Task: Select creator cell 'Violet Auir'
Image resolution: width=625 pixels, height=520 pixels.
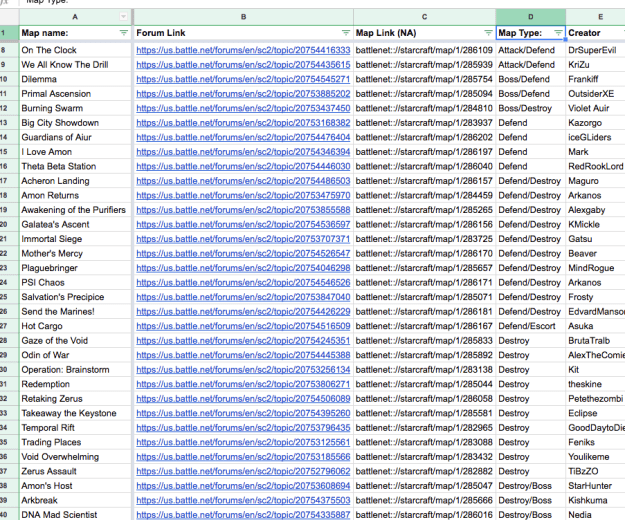Action: (596, 108)
